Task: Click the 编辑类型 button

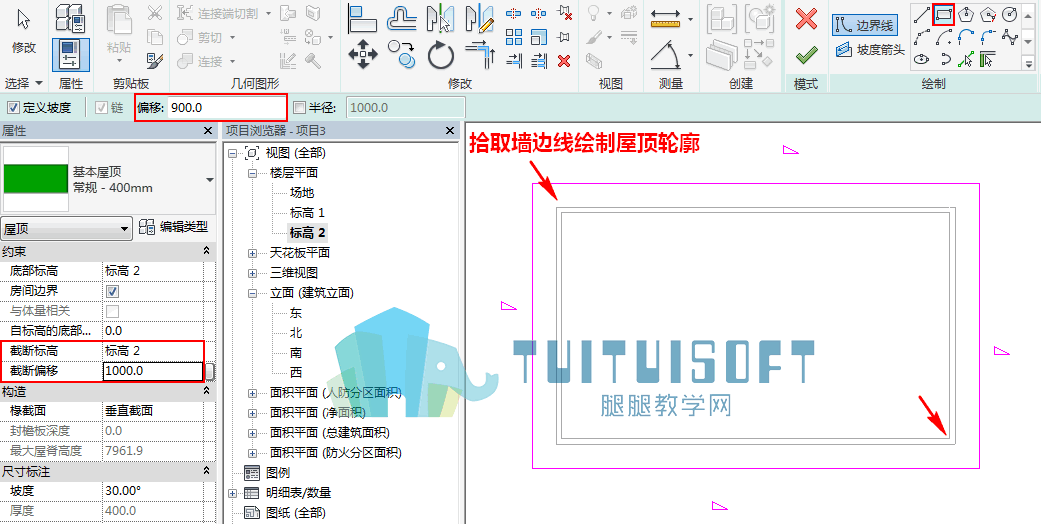Action: pos(174,227)
